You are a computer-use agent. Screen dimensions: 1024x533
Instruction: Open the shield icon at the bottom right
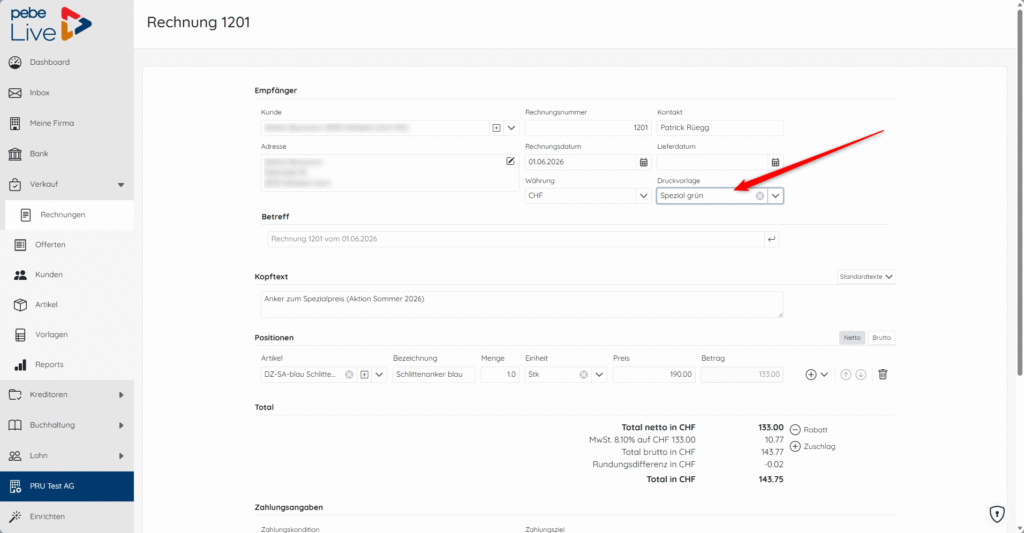point(997,514)
